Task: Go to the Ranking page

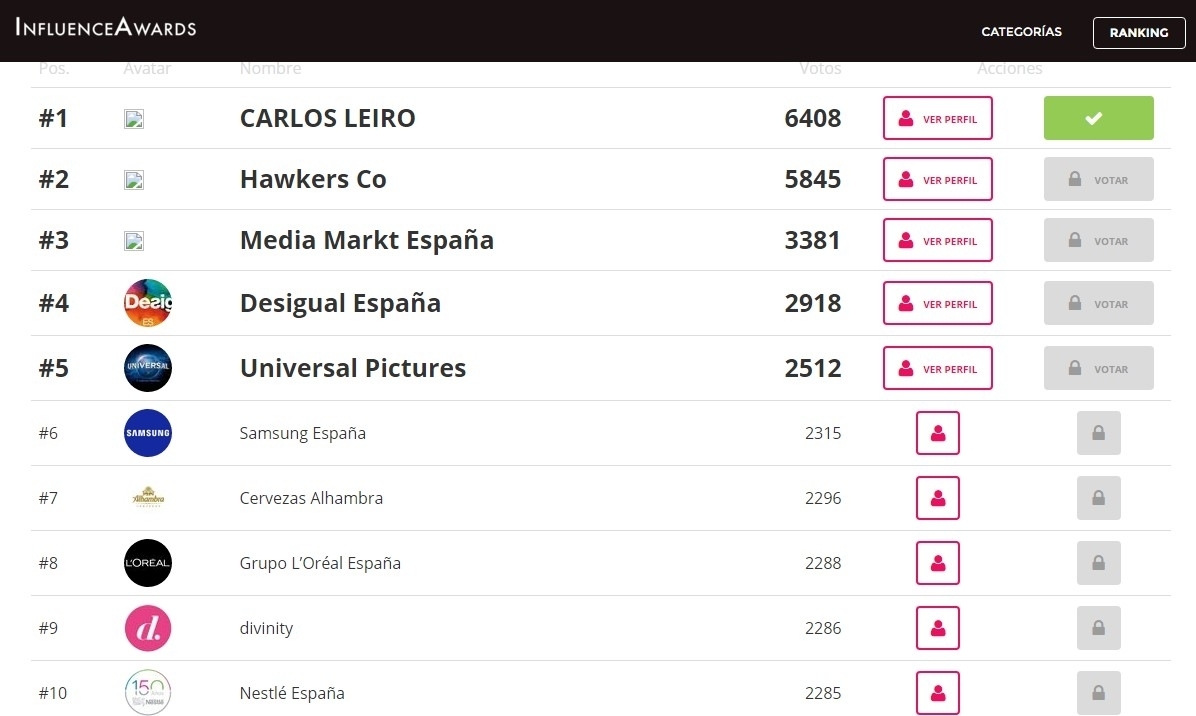Action: (1138, 32)
